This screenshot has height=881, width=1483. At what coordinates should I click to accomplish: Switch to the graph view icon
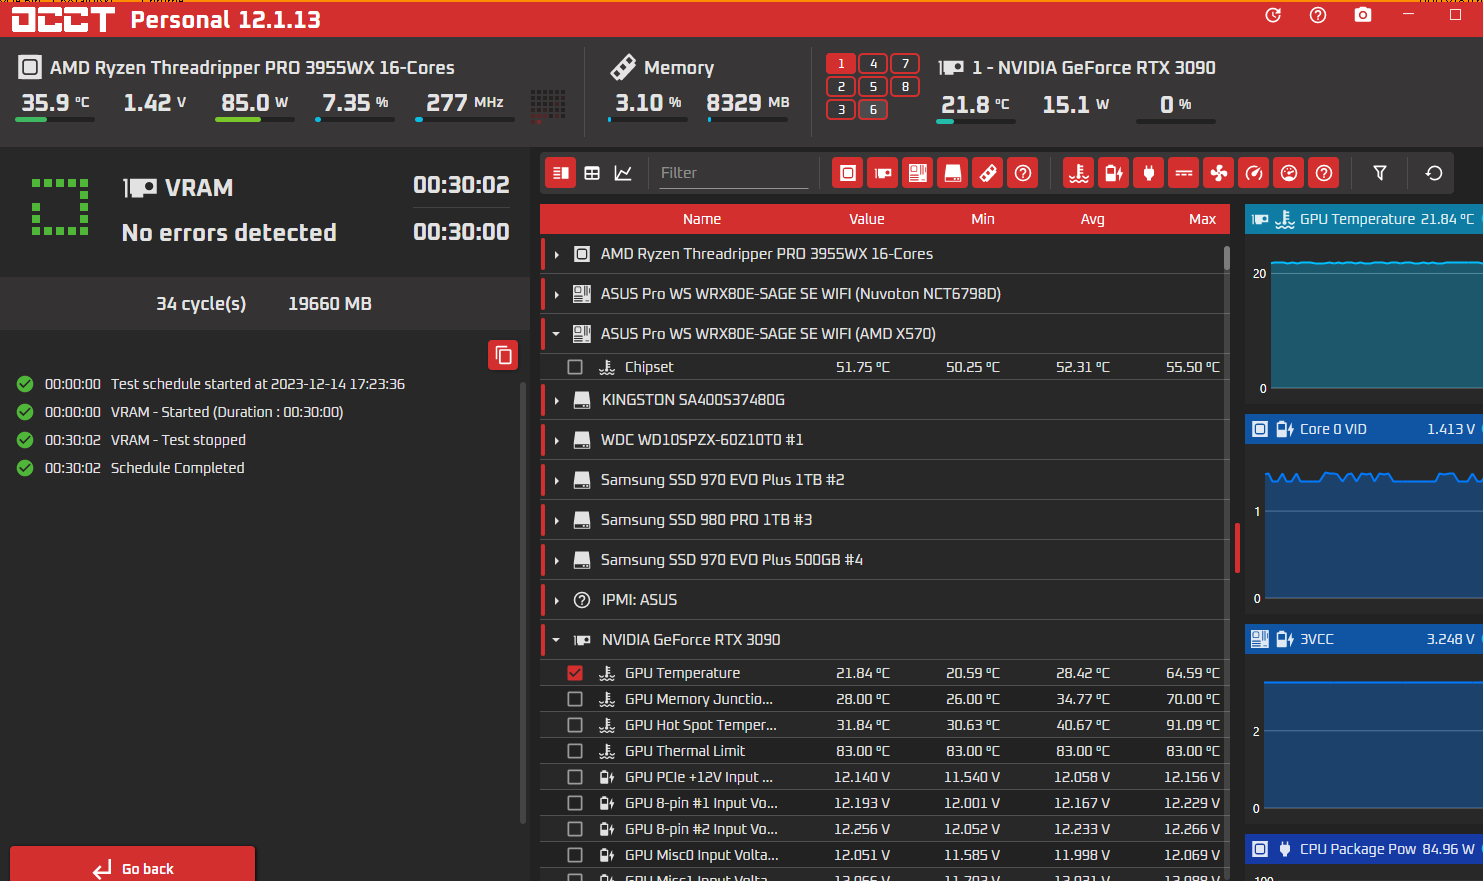point(623,173)
